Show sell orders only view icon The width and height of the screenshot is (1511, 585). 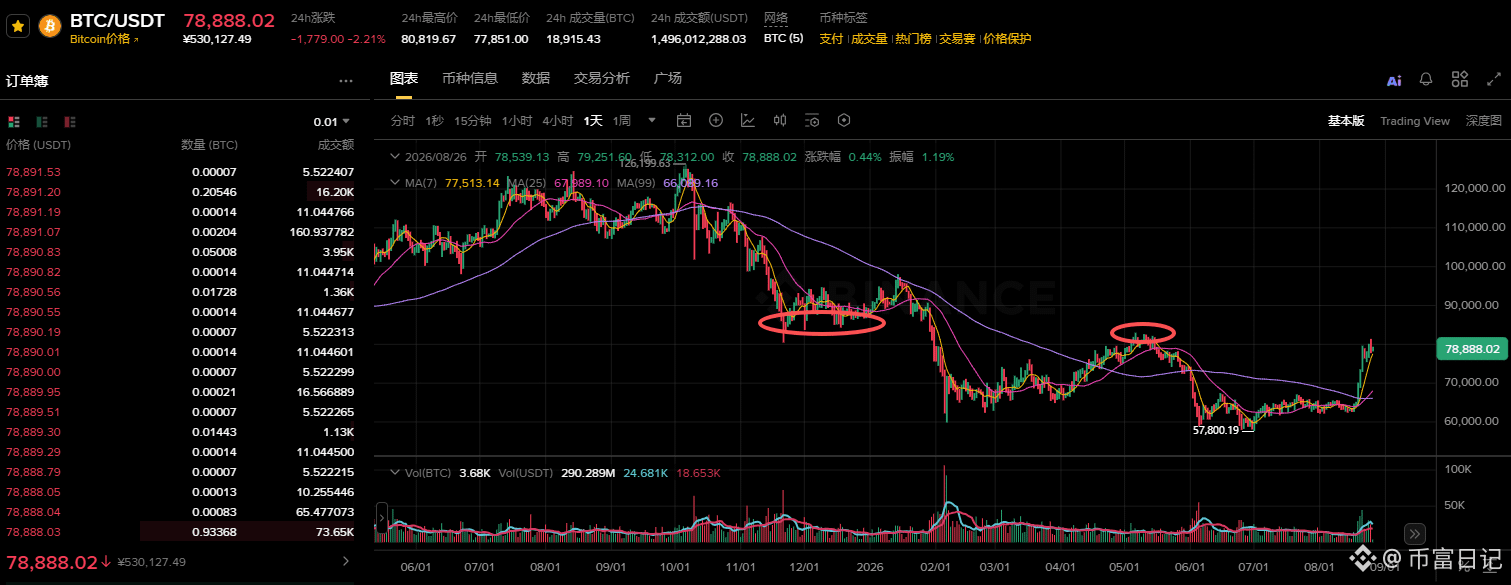tap(70, 122)
